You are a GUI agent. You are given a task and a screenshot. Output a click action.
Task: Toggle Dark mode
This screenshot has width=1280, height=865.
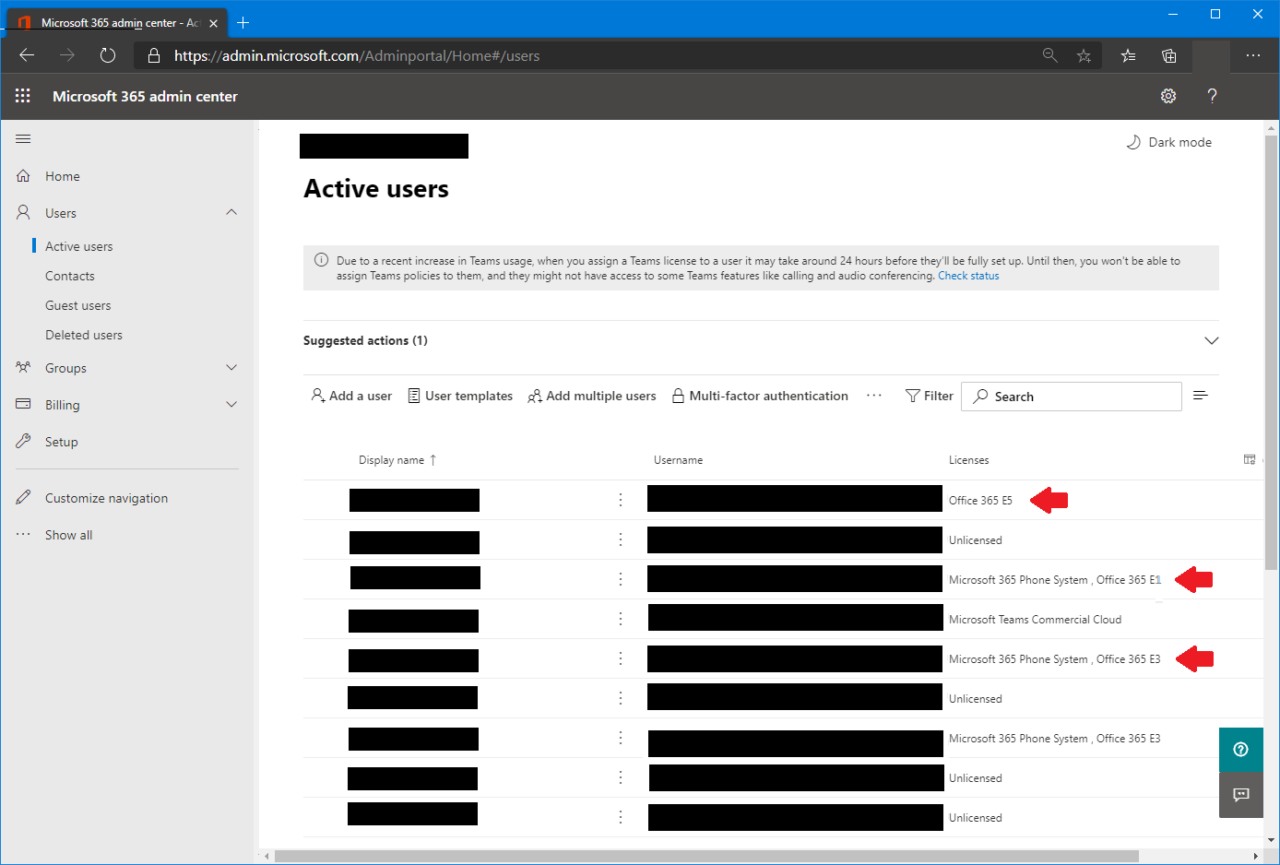coord(1168,142)
